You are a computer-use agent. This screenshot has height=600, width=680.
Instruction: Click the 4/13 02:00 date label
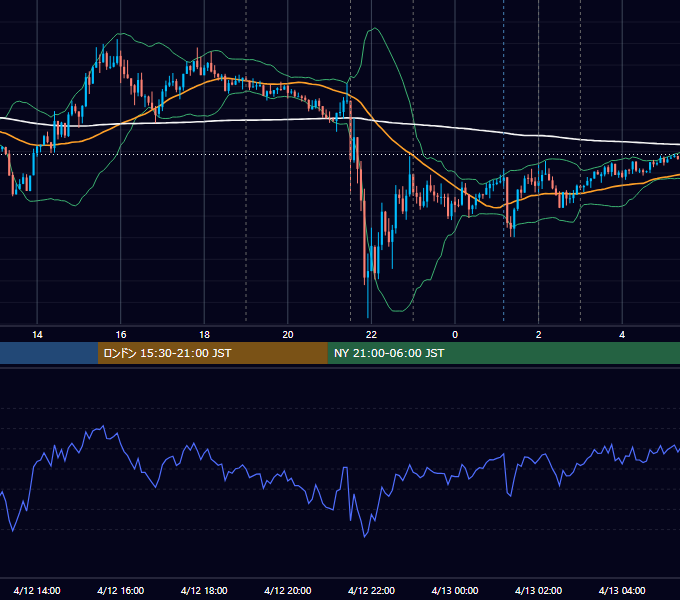(539, 590)
